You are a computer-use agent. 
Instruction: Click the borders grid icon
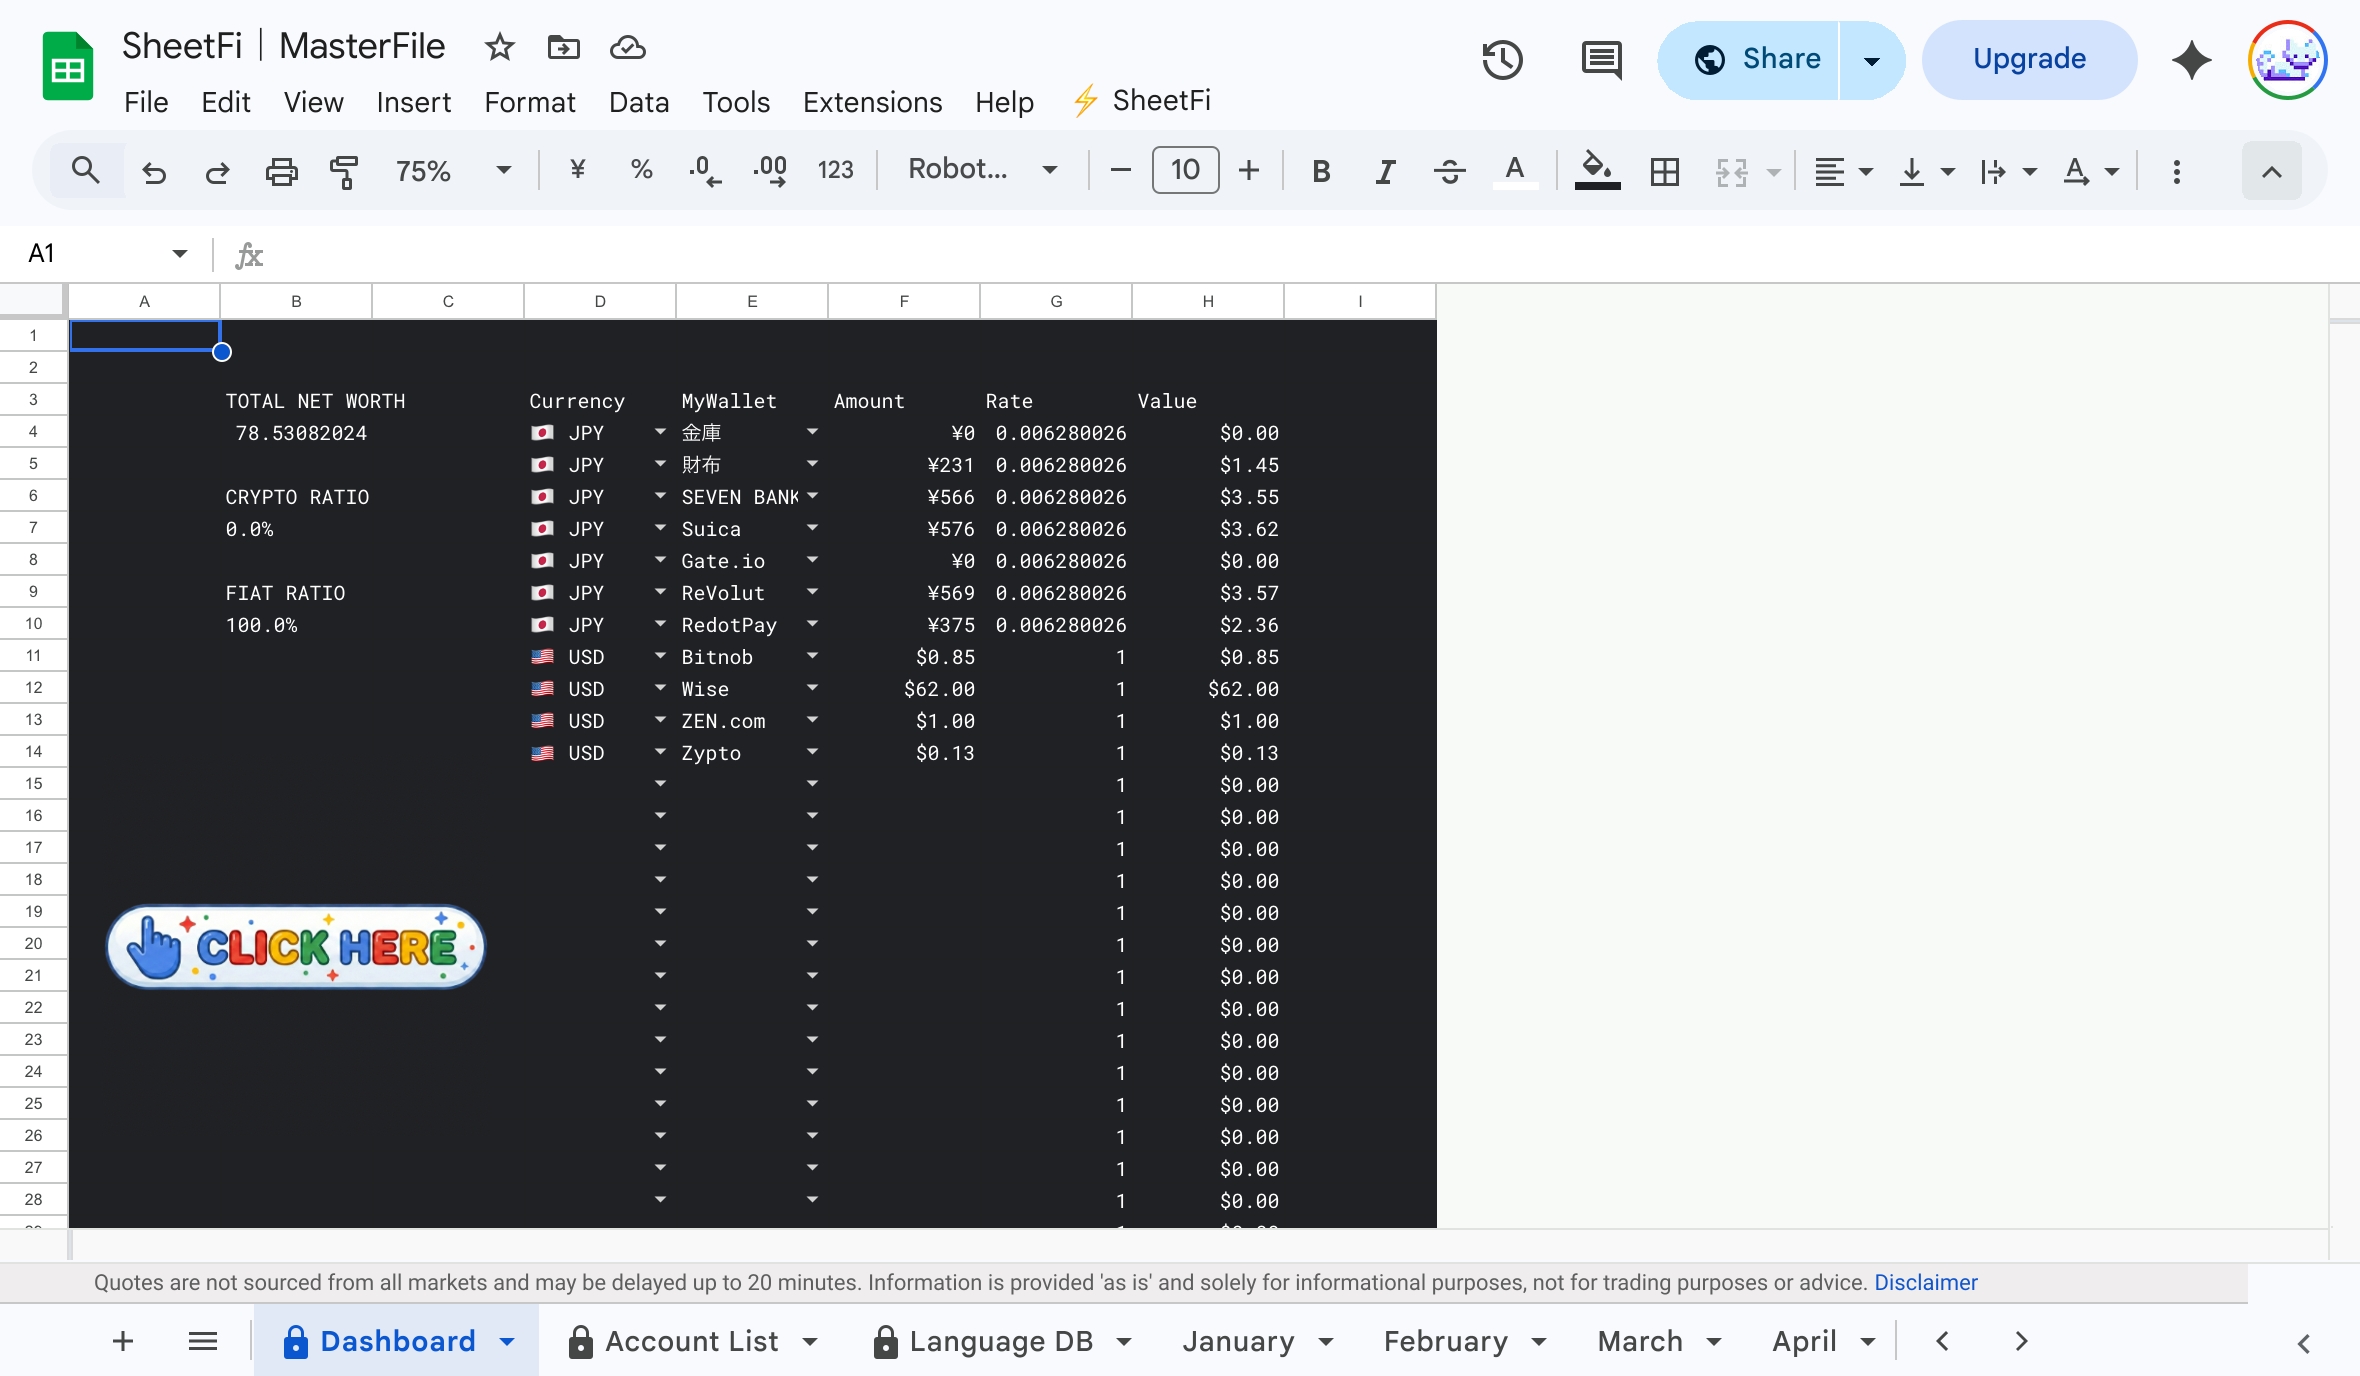1664,171
